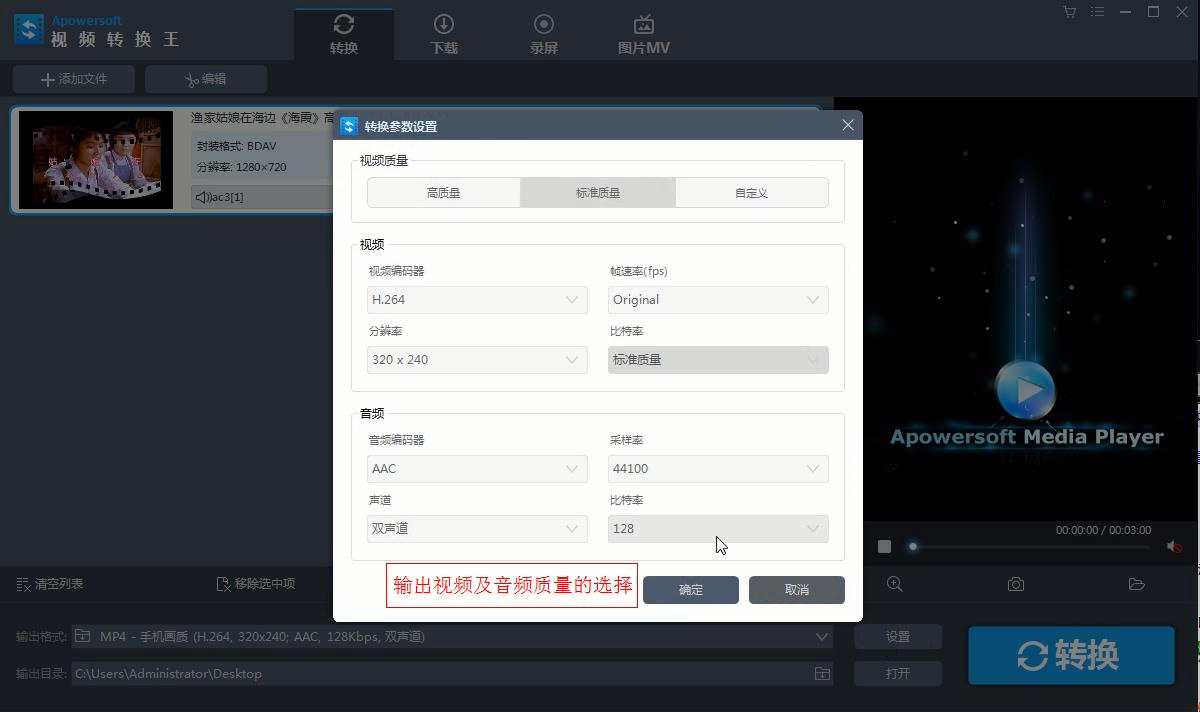
Task: Browse output folder icon in path field
Action: 822,674
